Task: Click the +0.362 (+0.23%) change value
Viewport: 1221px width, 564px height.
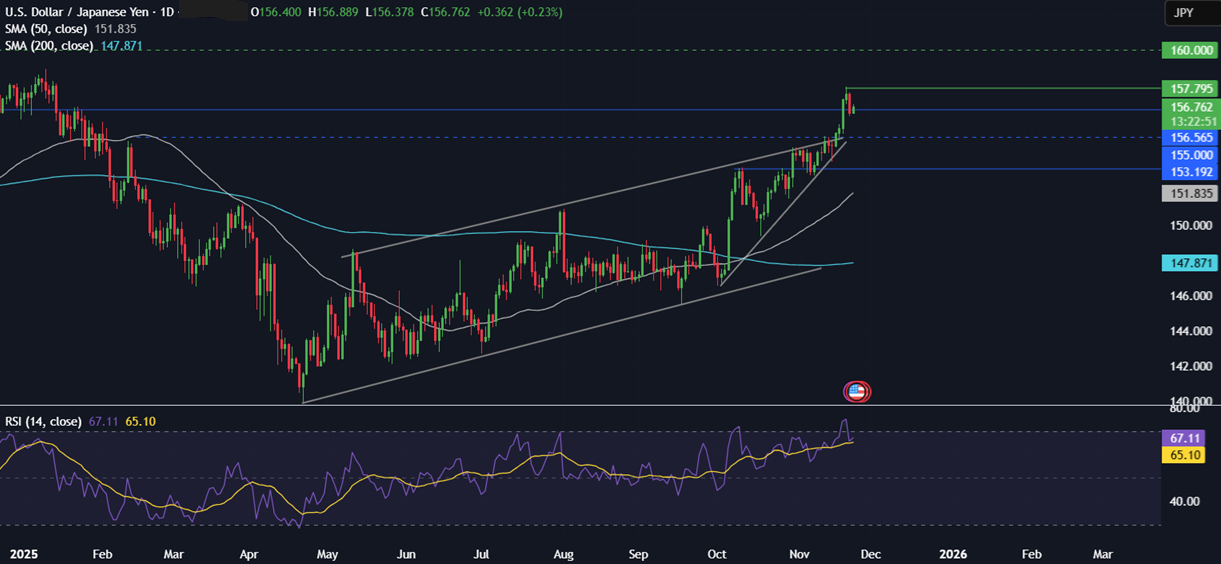Action: tap(520, 12)
